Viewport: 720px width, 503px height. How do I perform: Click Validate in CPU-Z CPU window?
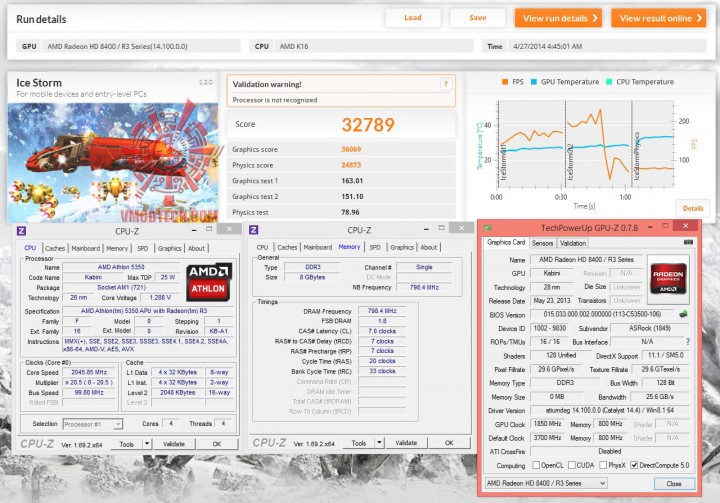pos(174,444)
